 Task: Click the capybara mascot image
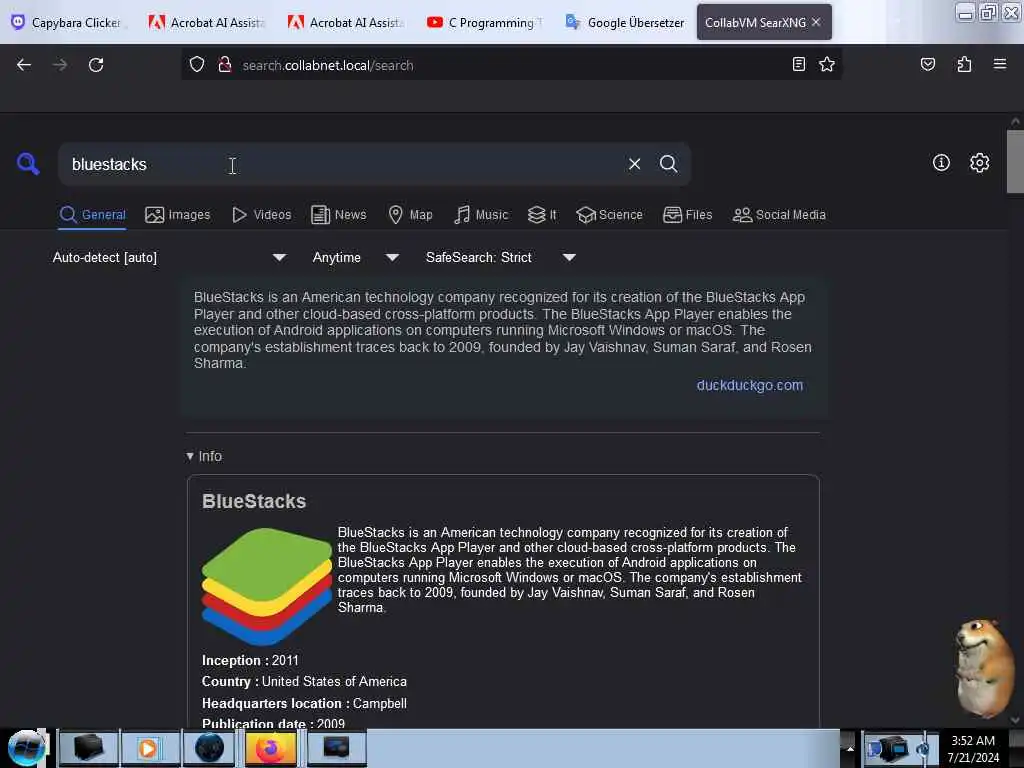coord(985,667)
